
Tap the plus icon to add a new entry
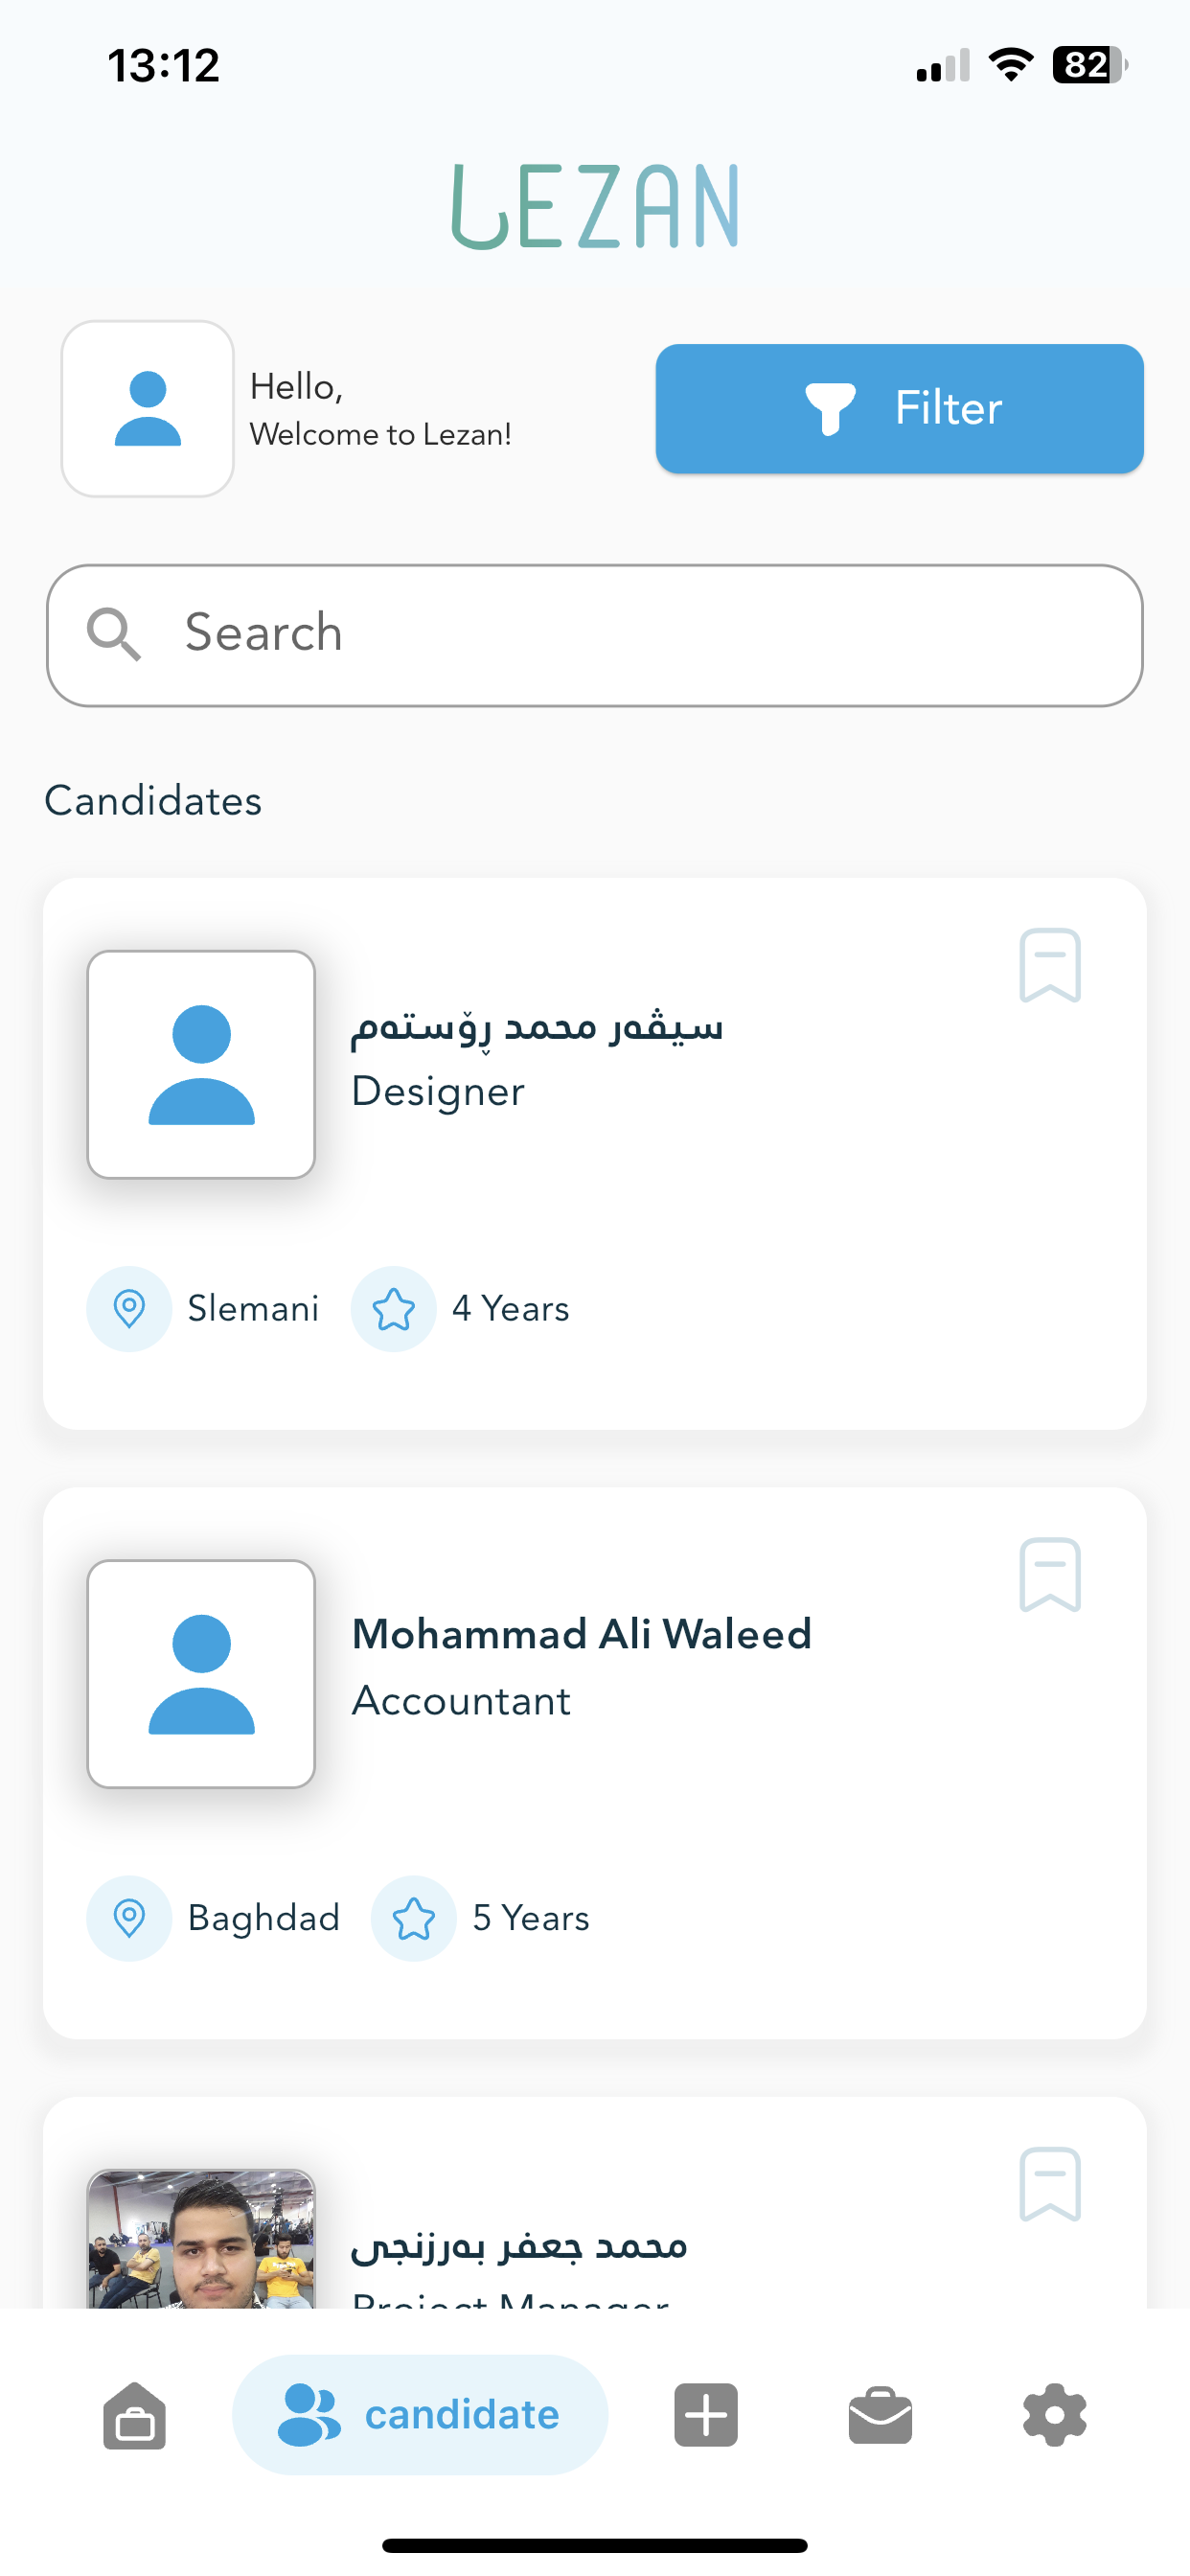tap(705, 2414)
